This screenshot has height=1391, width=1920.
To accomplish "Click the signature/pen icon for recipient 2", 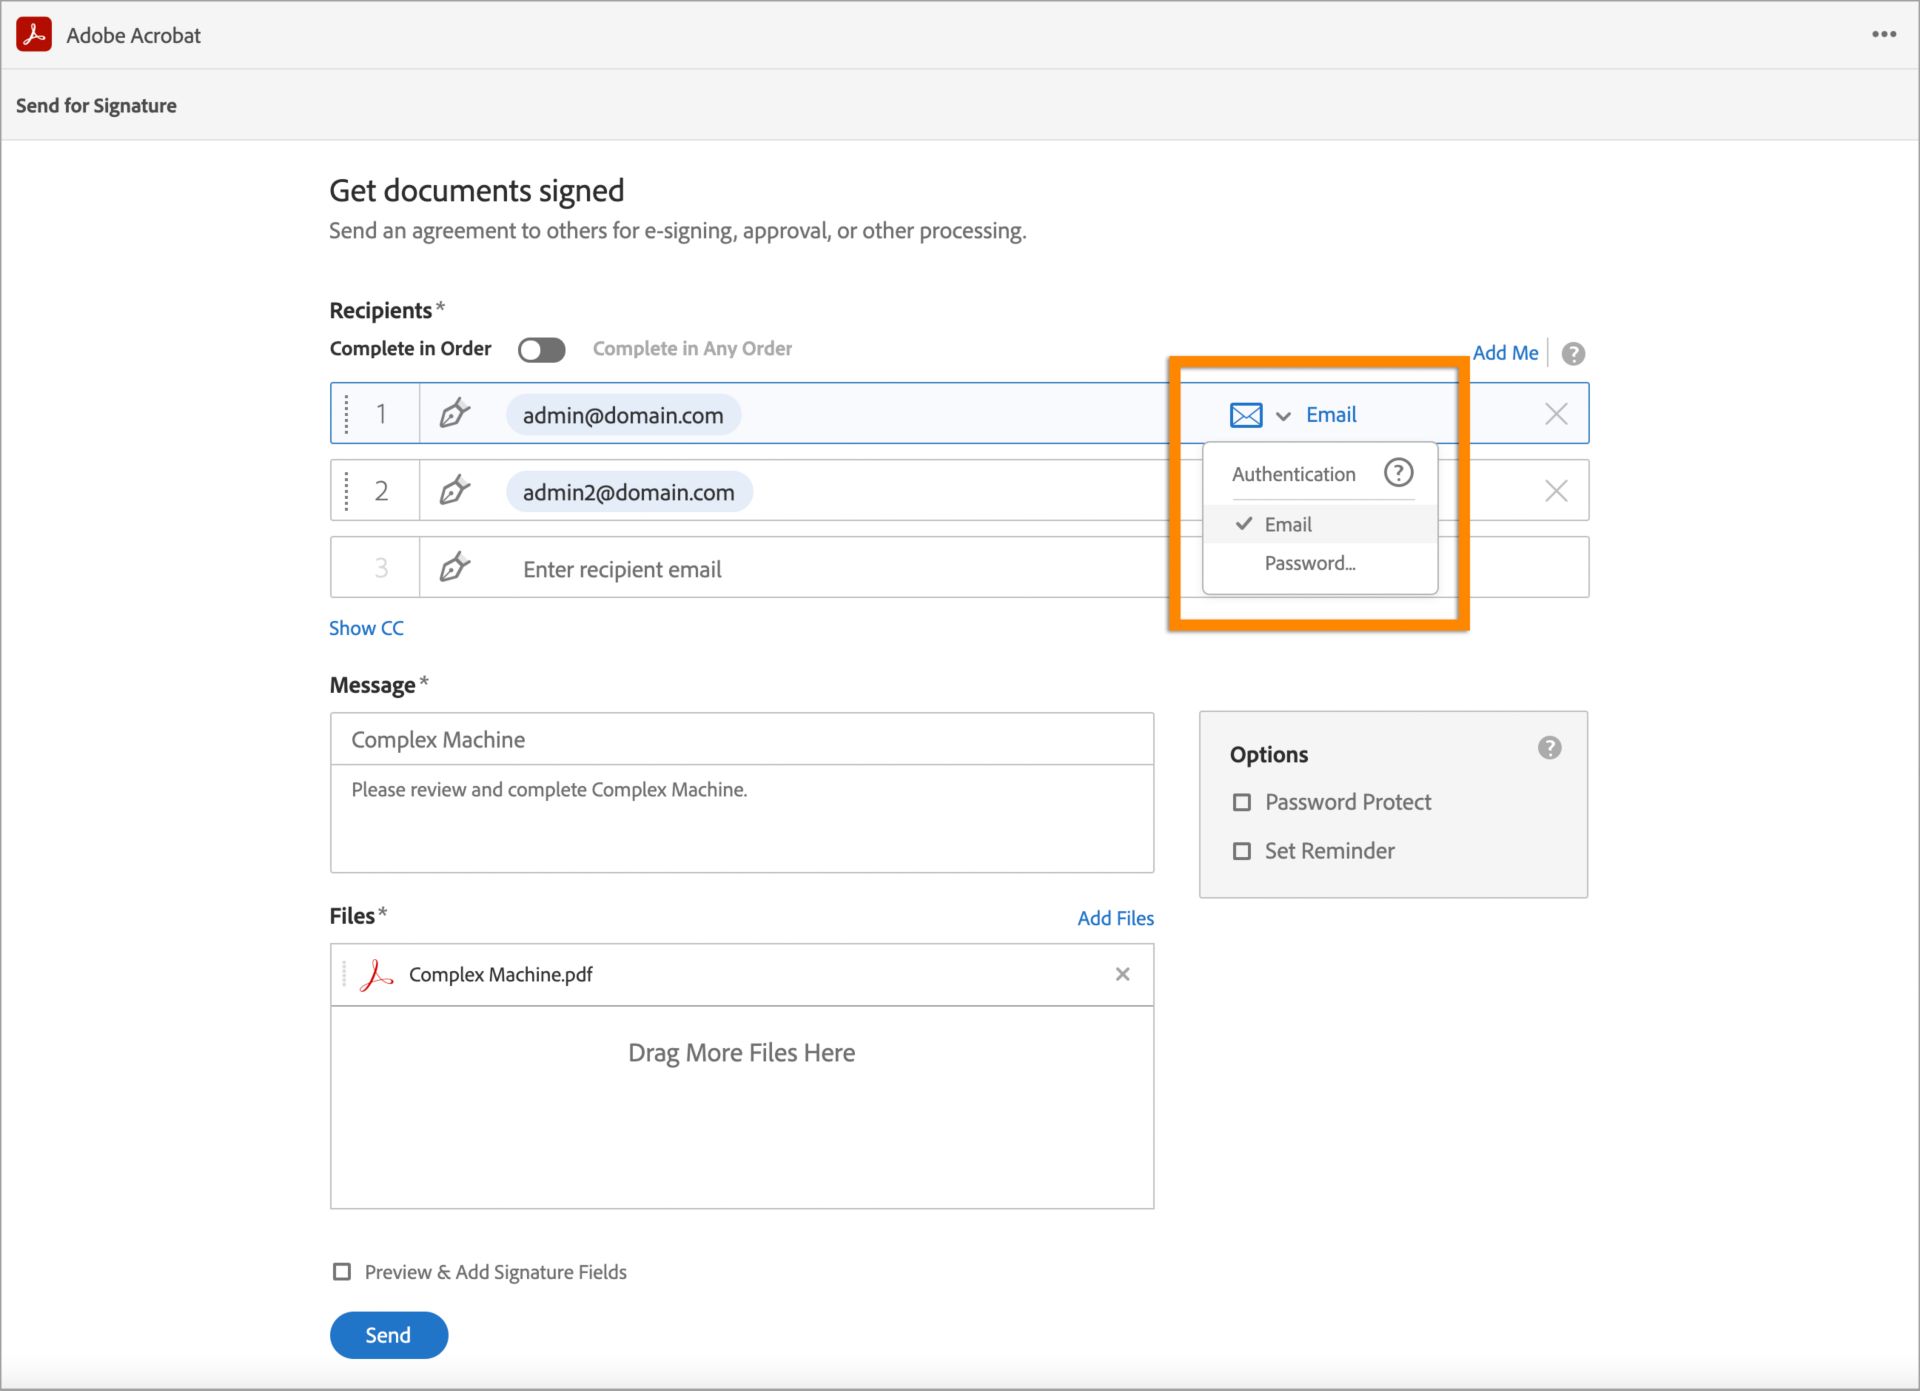I will tap(456, 491).
